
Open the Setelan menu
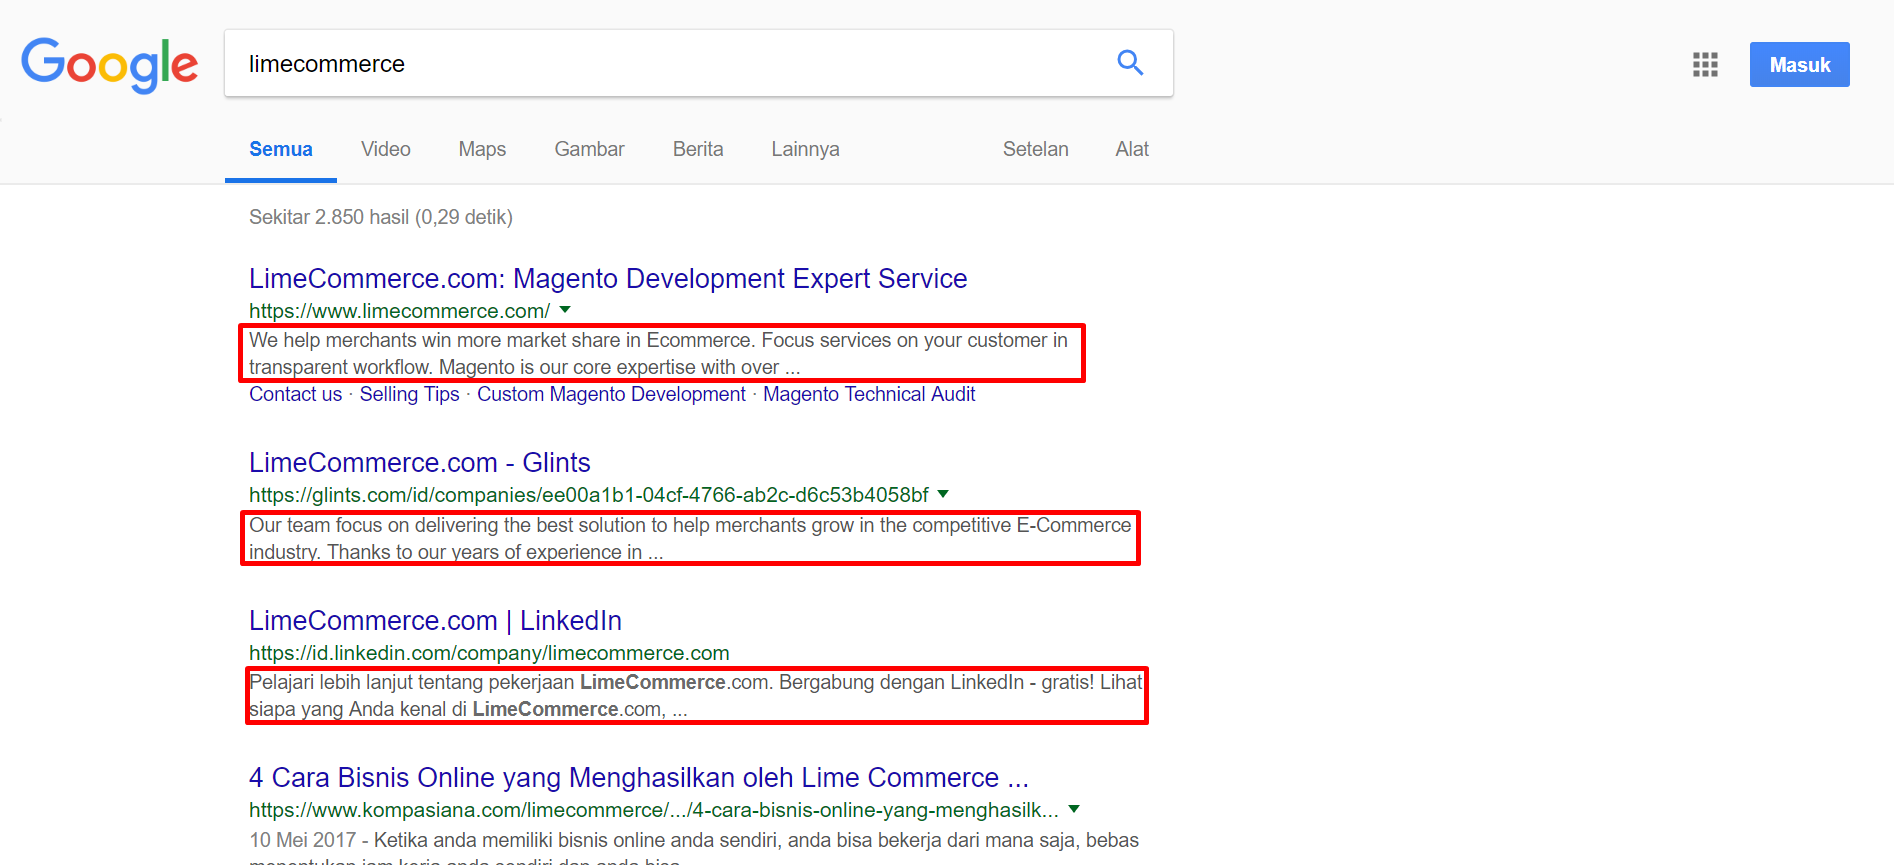click(1036, 149)
